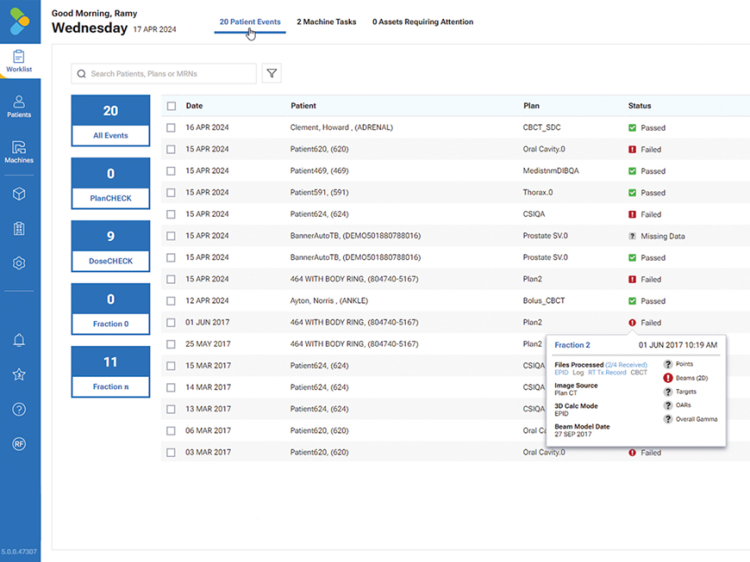750x562 pixels.
Task: Check the box for 25 MAY 2017 row
Action: click(171, 344)
